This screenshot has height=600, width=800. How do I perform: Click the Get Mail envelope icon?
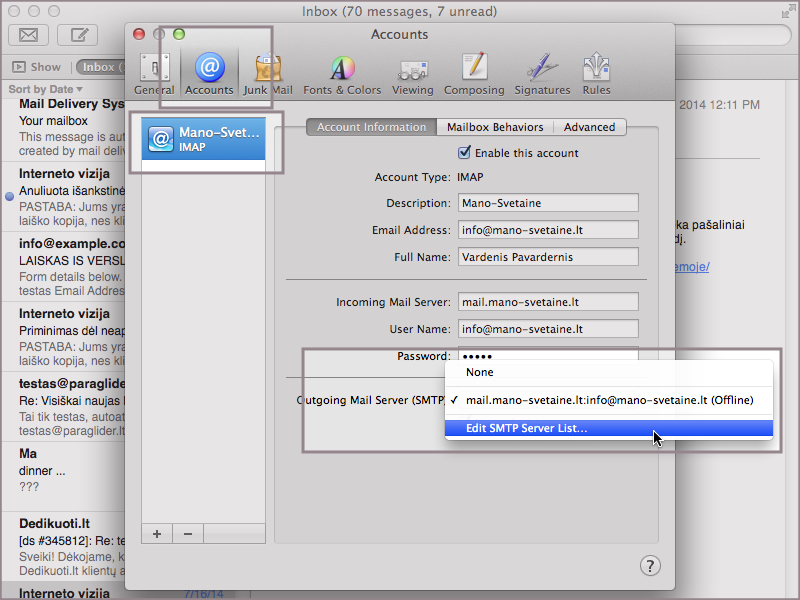tap(28, 35)
